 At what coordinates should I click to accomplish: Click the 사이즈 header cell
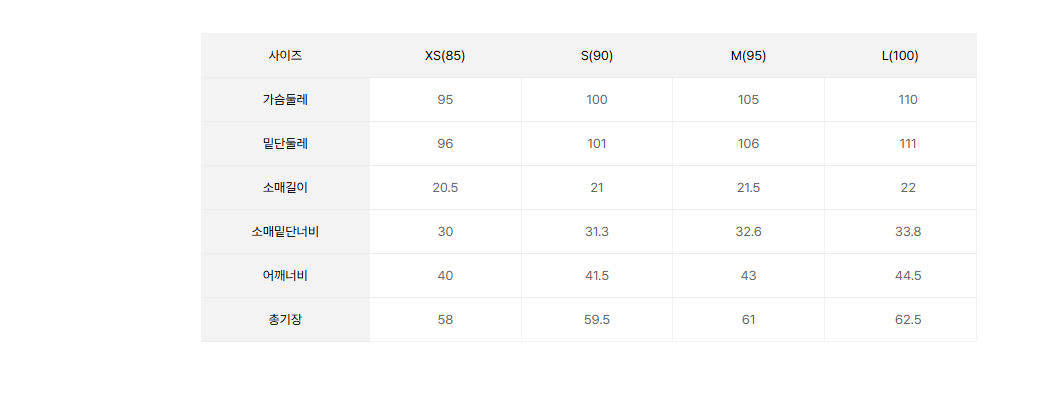[x=286, y=56]
